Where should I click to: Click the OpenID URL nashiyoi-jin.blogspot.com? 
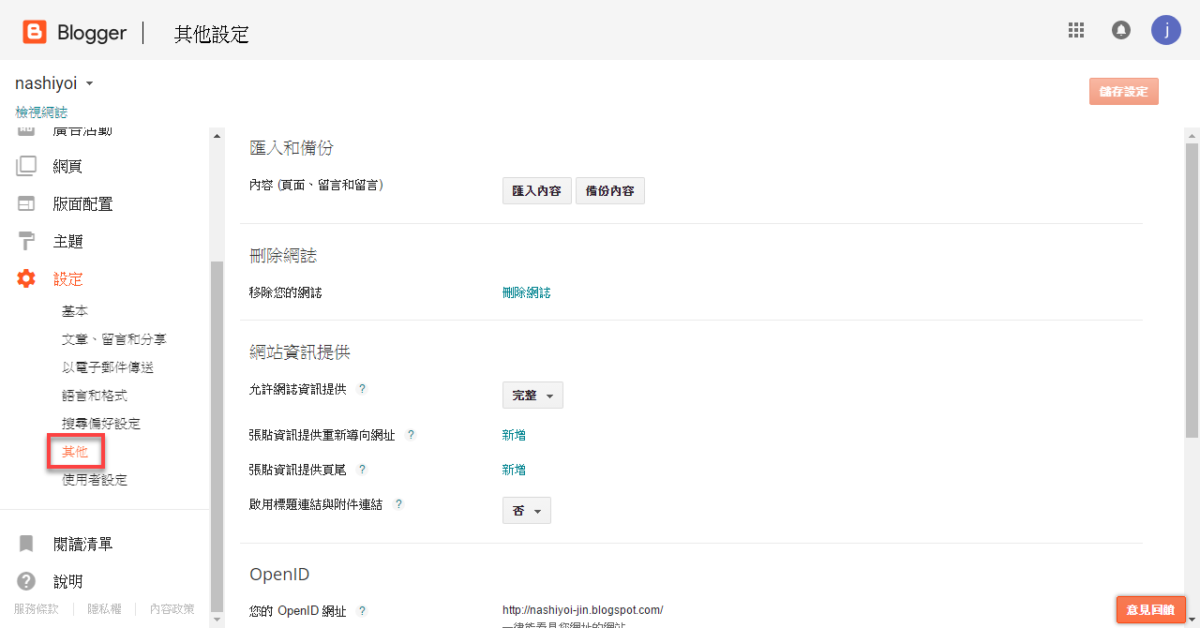click(582, 610)
